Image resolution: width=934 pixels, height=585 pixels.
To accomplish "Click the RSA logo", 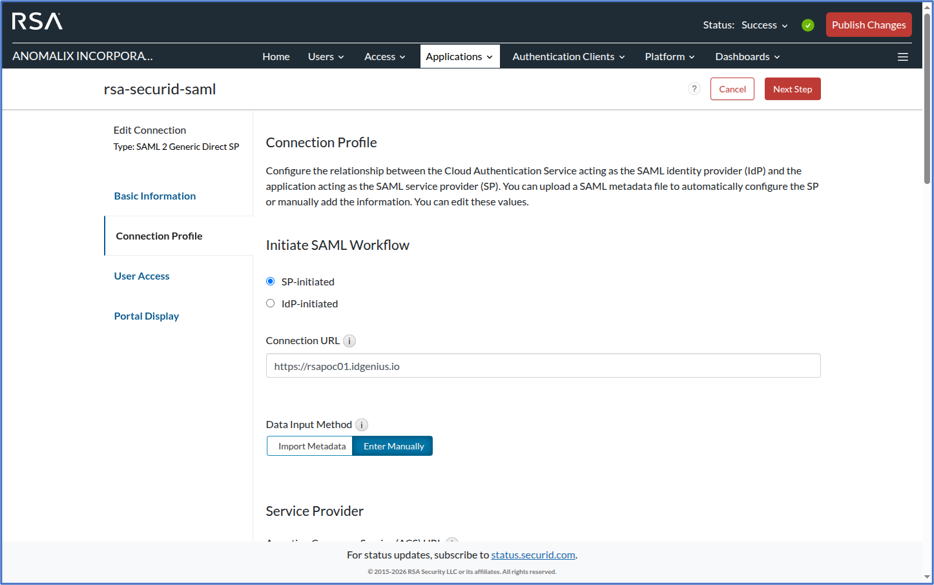I will coord(37,21).
